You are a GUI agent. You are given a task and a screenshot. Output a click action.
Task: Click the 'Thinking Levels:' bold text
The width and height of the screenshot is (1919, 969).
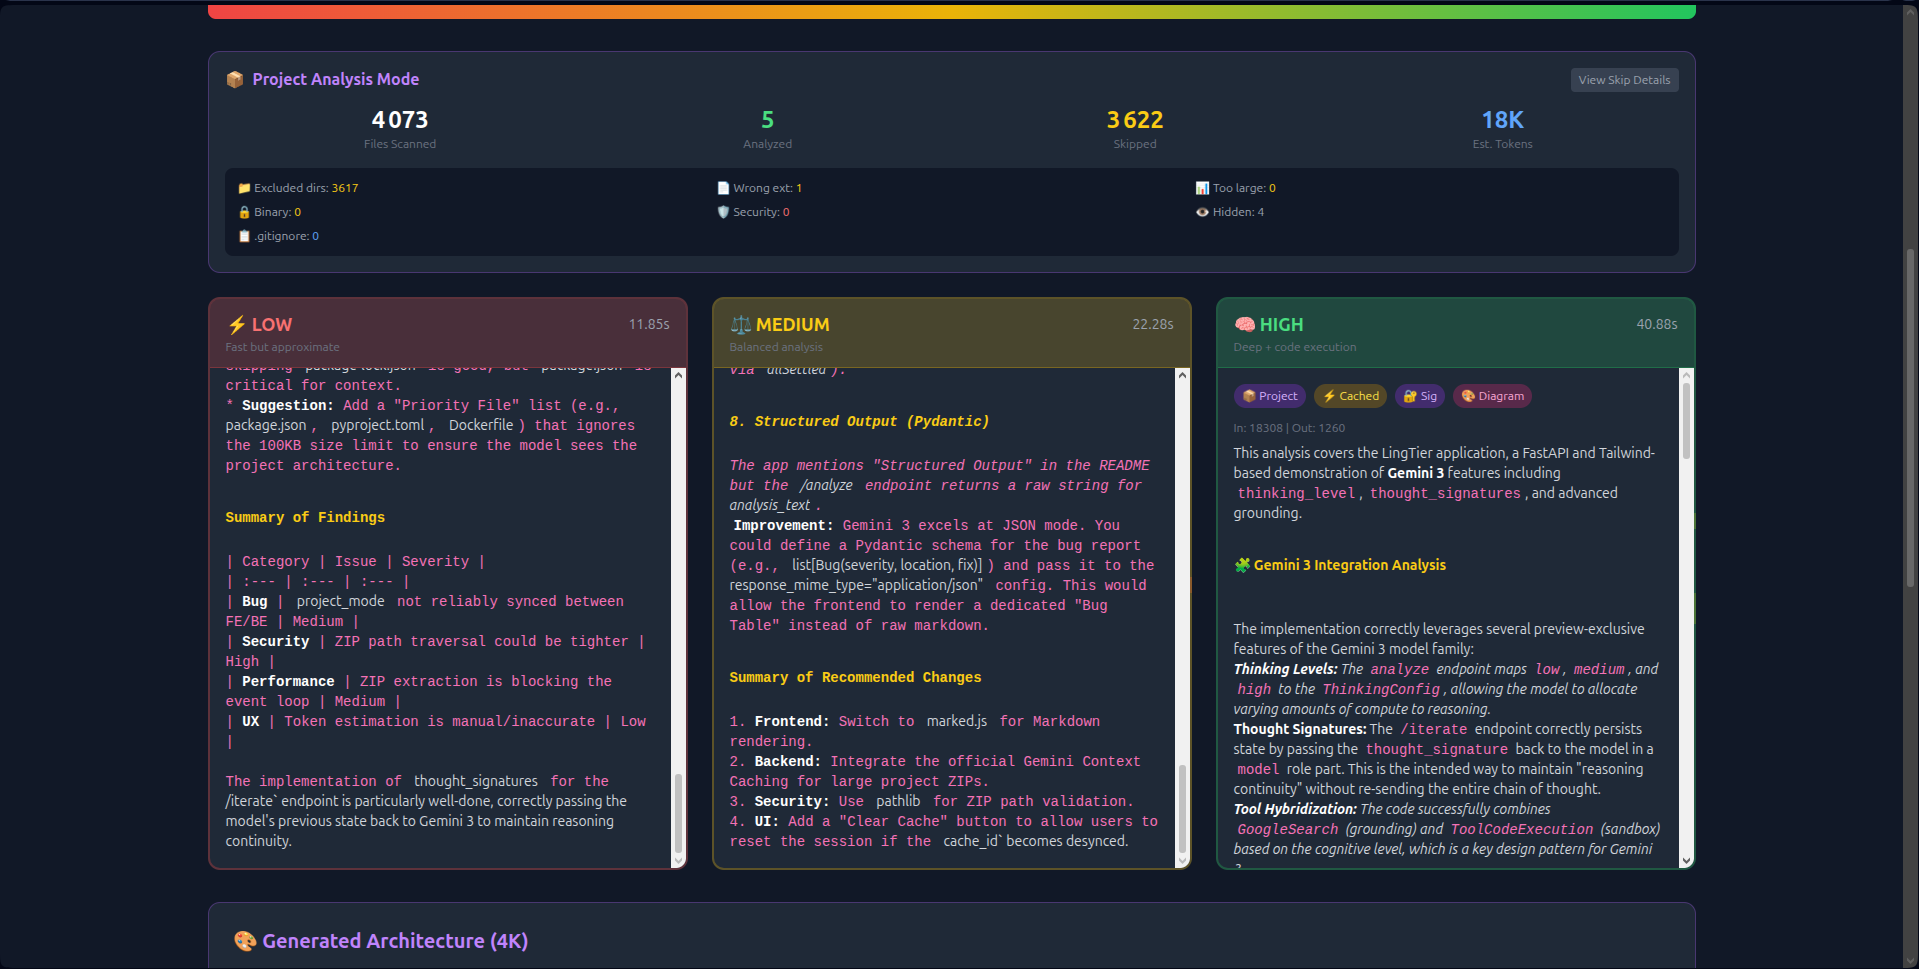[x=1285, y=669]
